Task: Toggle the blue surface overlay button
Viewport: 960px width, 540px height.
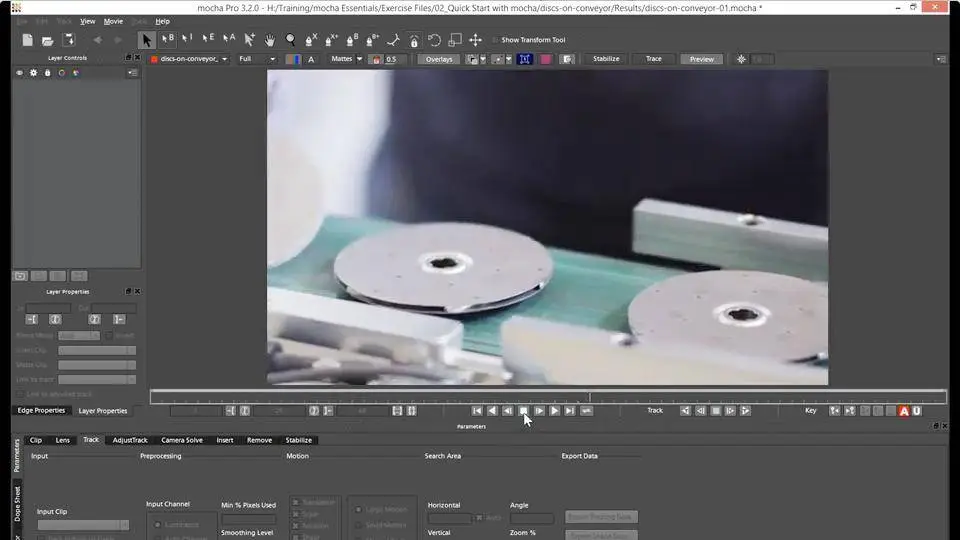Action: pos(525,59)
